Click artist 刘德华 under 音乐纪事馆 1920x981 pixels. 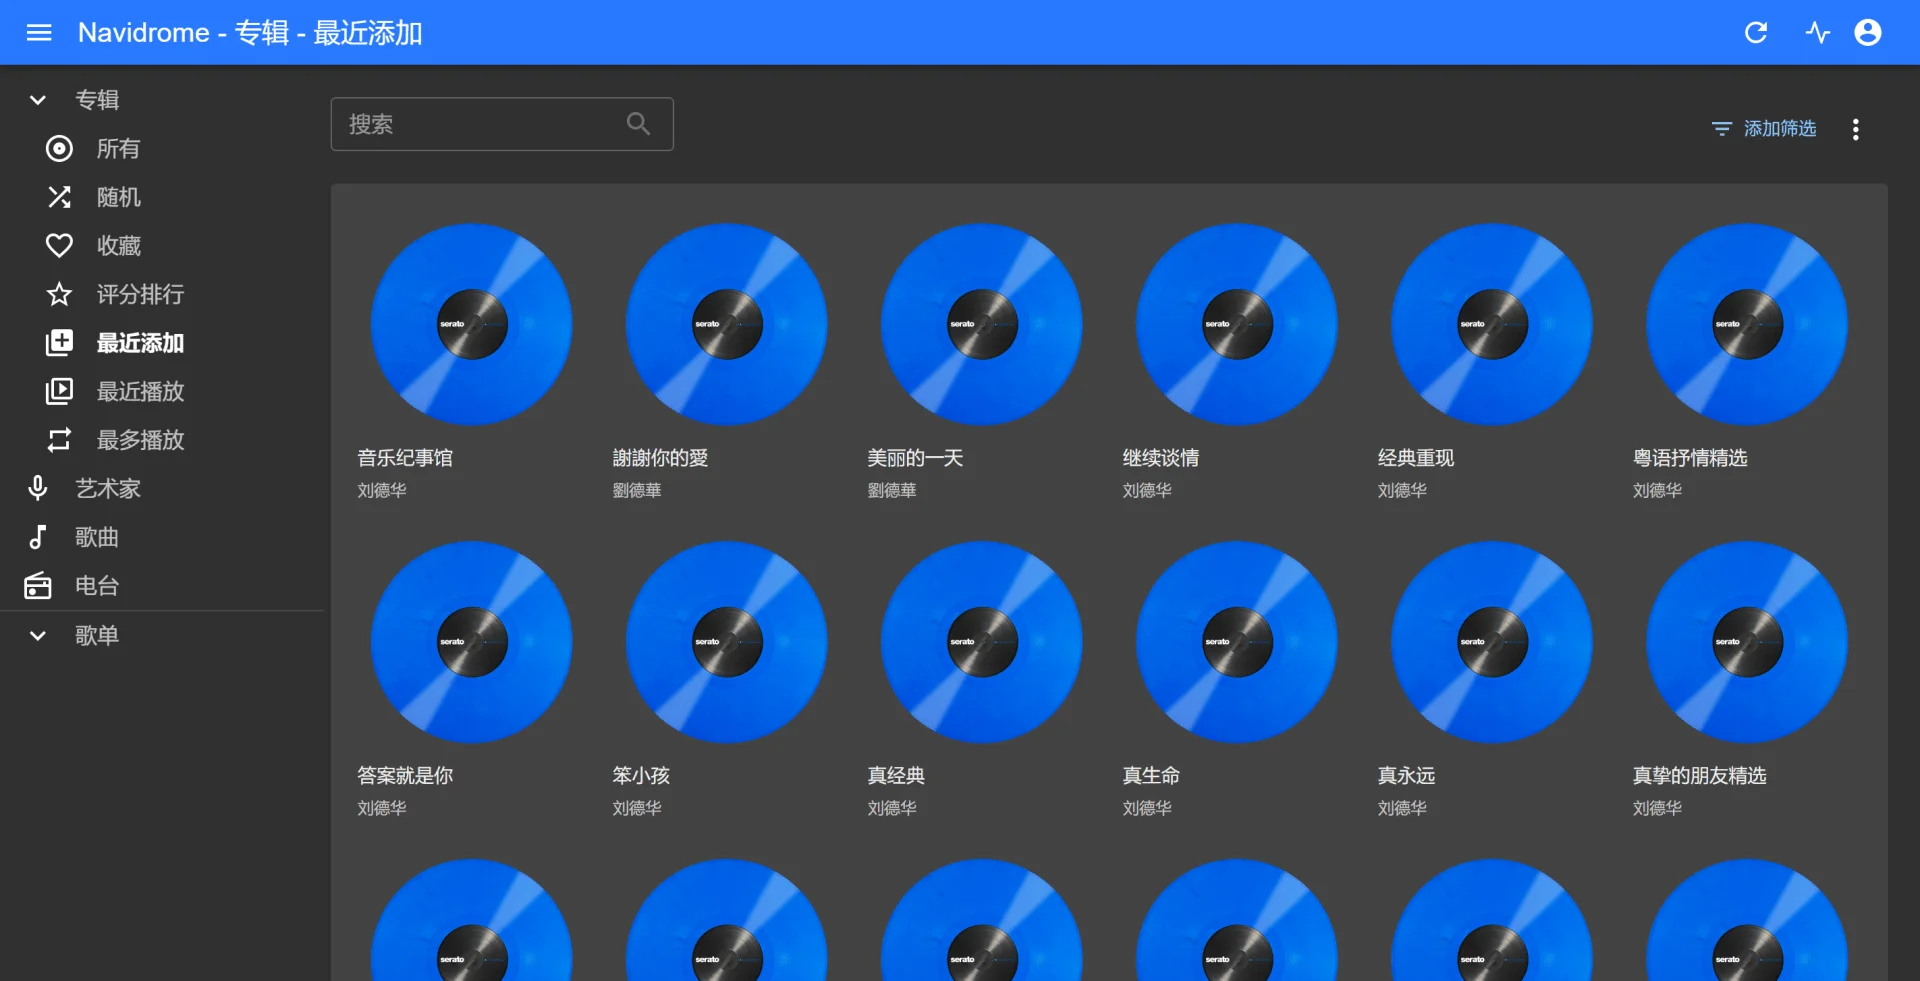tap(382, 490)
